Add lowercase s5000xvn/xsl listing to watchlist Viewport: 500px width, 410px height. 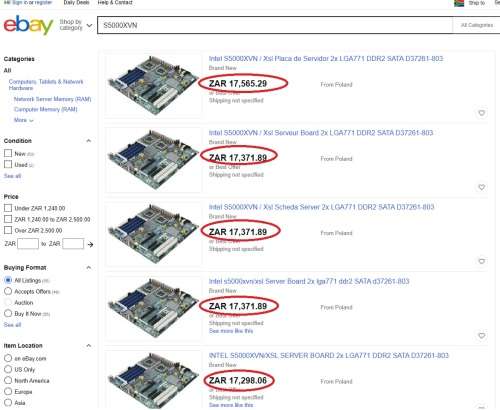481,336
